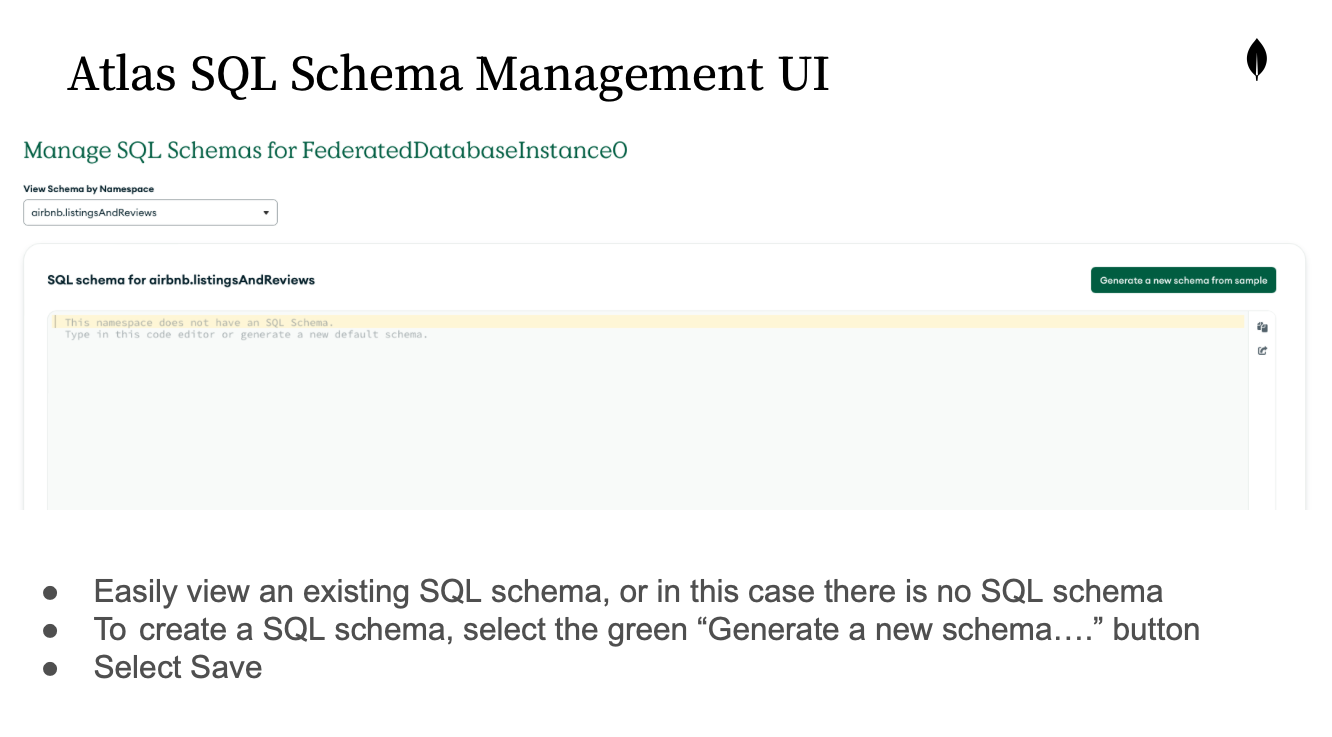Copy the schema editor contents
Screen dimensions: 1332x737
[x=1263, y=327]
